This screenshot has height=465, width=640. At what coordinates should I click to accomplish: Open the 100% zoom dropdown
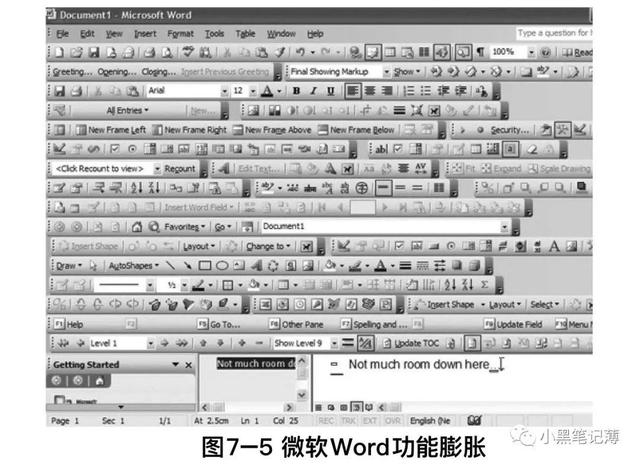coord(531,52)
